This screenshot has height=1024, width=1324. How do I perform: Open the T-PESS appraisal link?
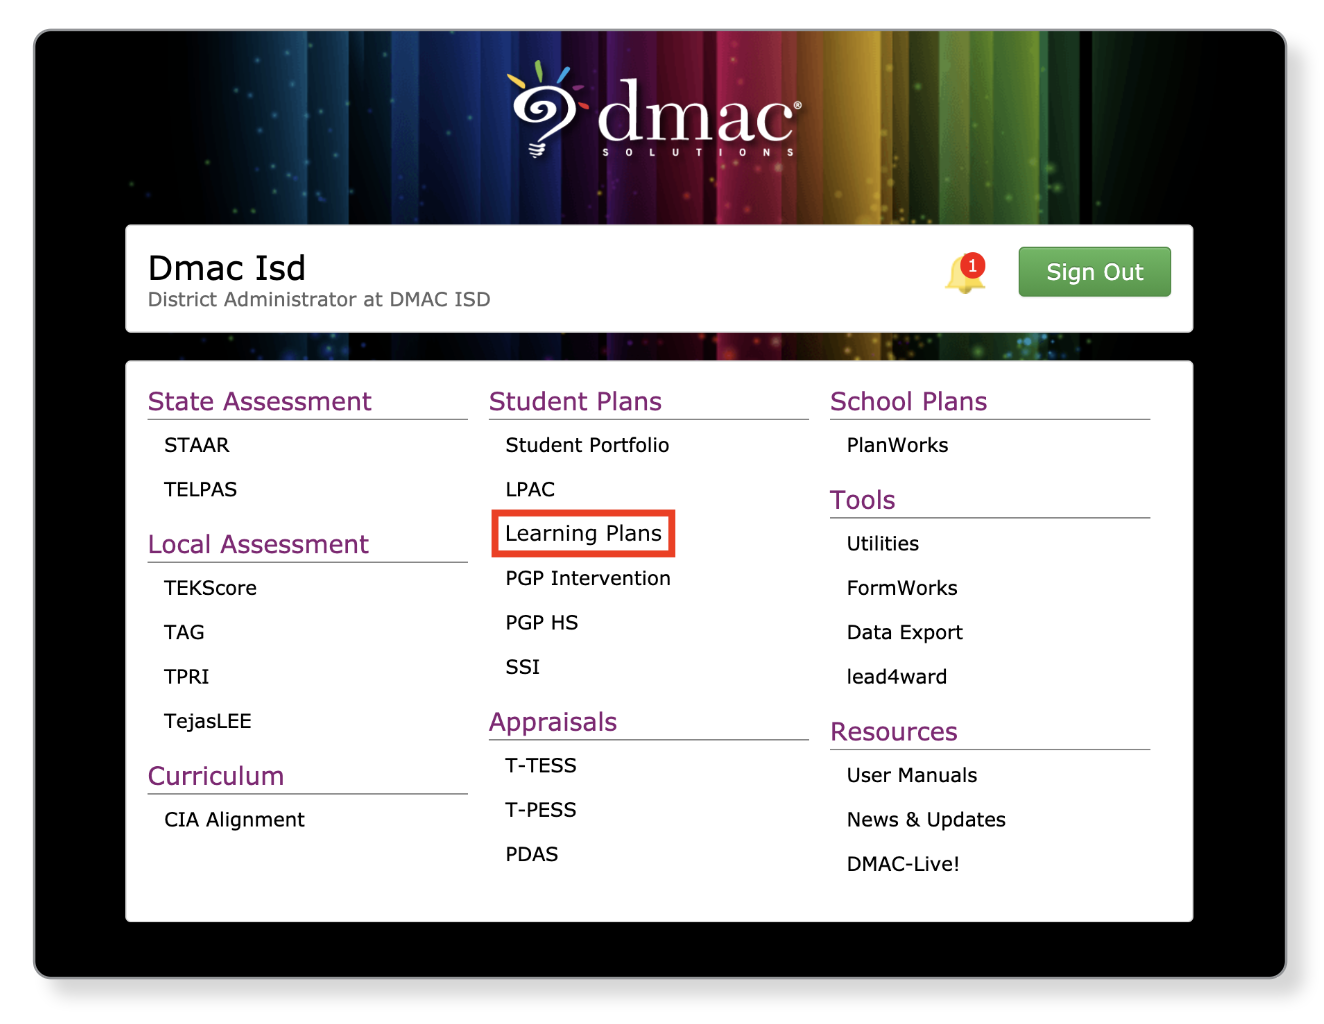(x=541, y=809)
